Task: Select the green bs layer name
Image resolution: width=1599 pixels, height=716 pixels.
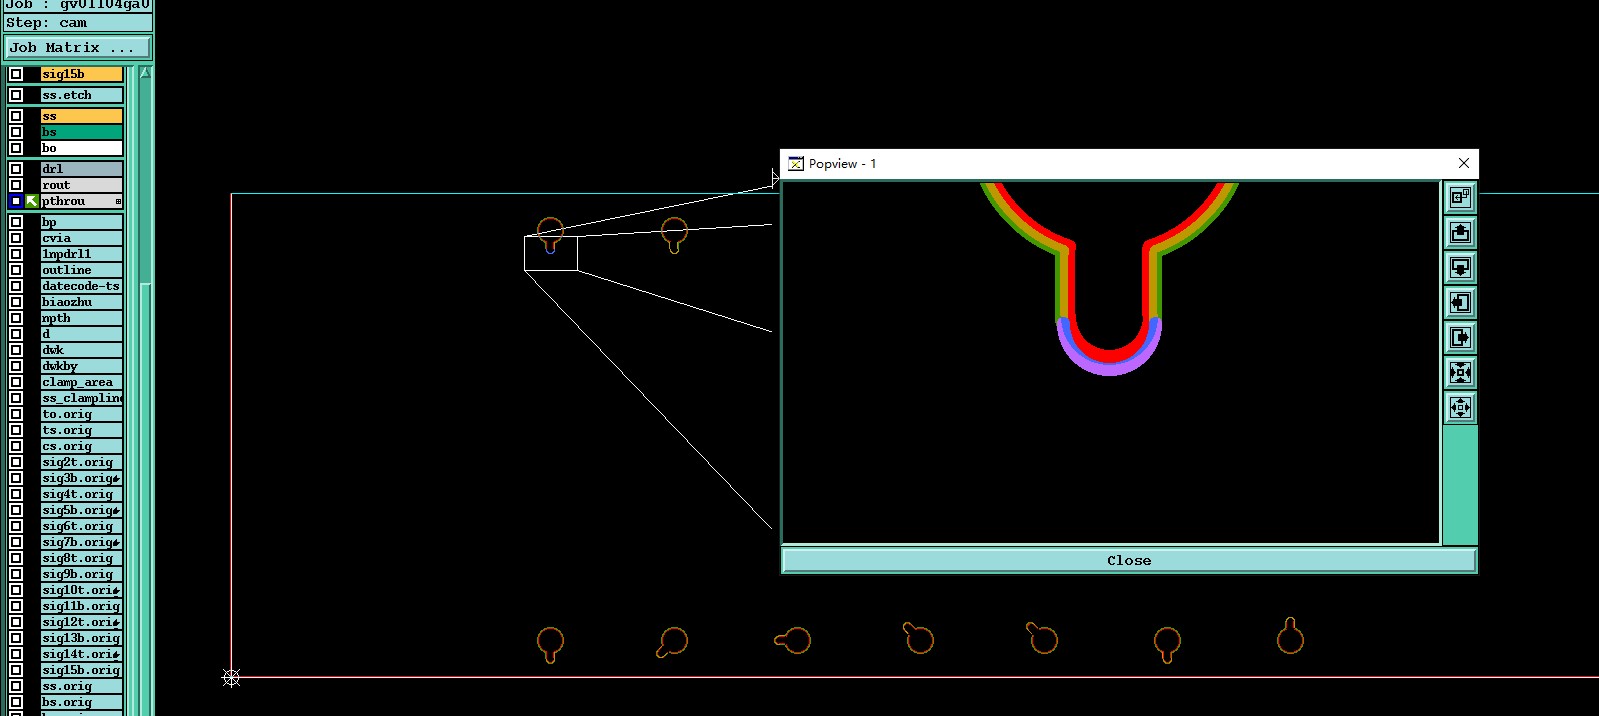Action: (81, 132)
